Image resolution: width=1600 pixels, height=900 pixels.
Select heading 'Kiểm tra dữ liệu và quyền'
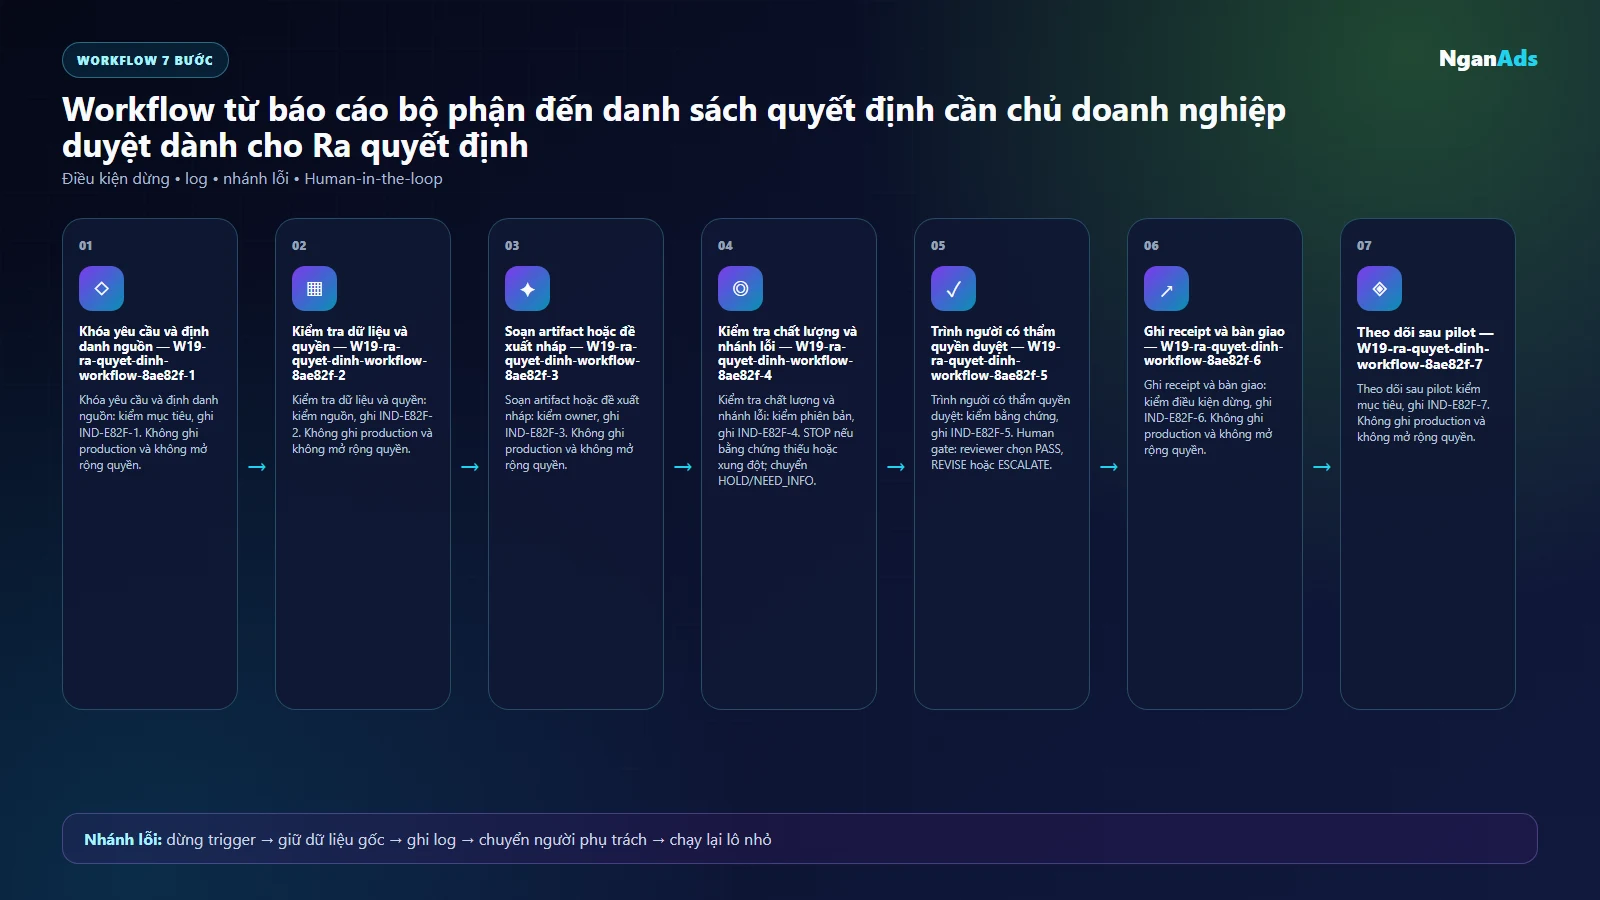(359, 353)
